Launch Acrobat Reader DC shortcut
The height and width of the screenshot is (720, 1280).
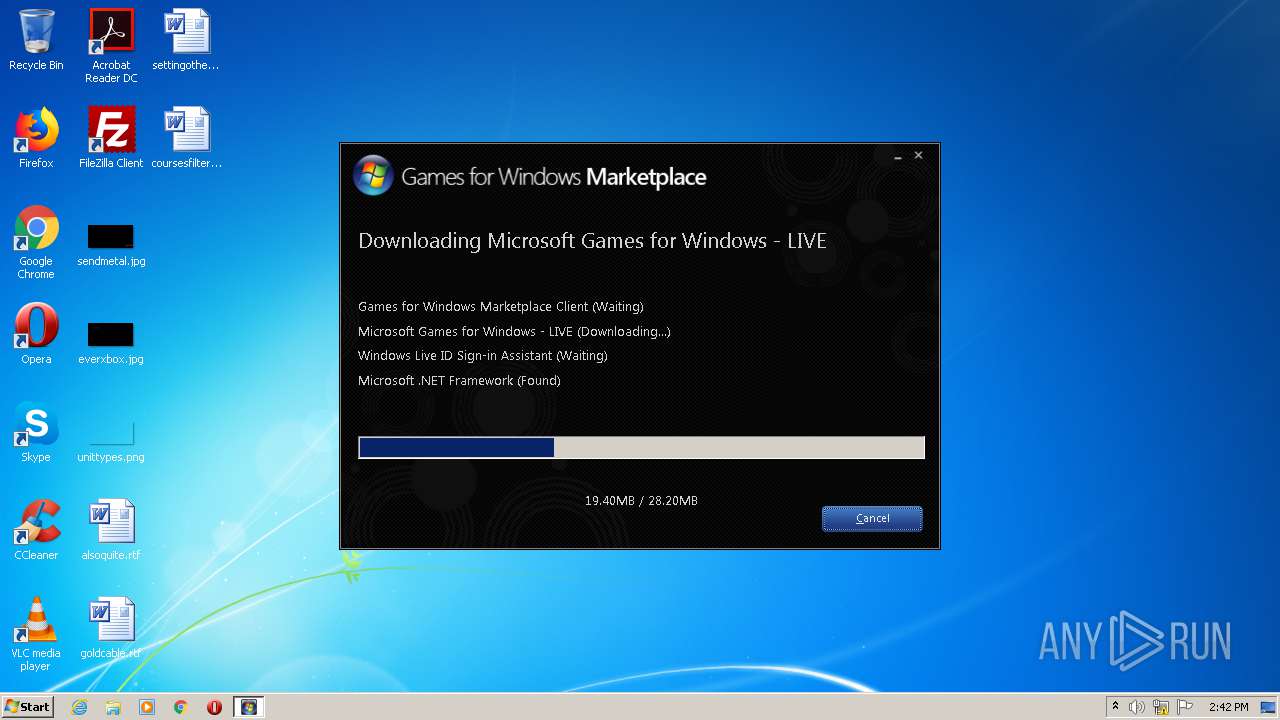[111, 46]
